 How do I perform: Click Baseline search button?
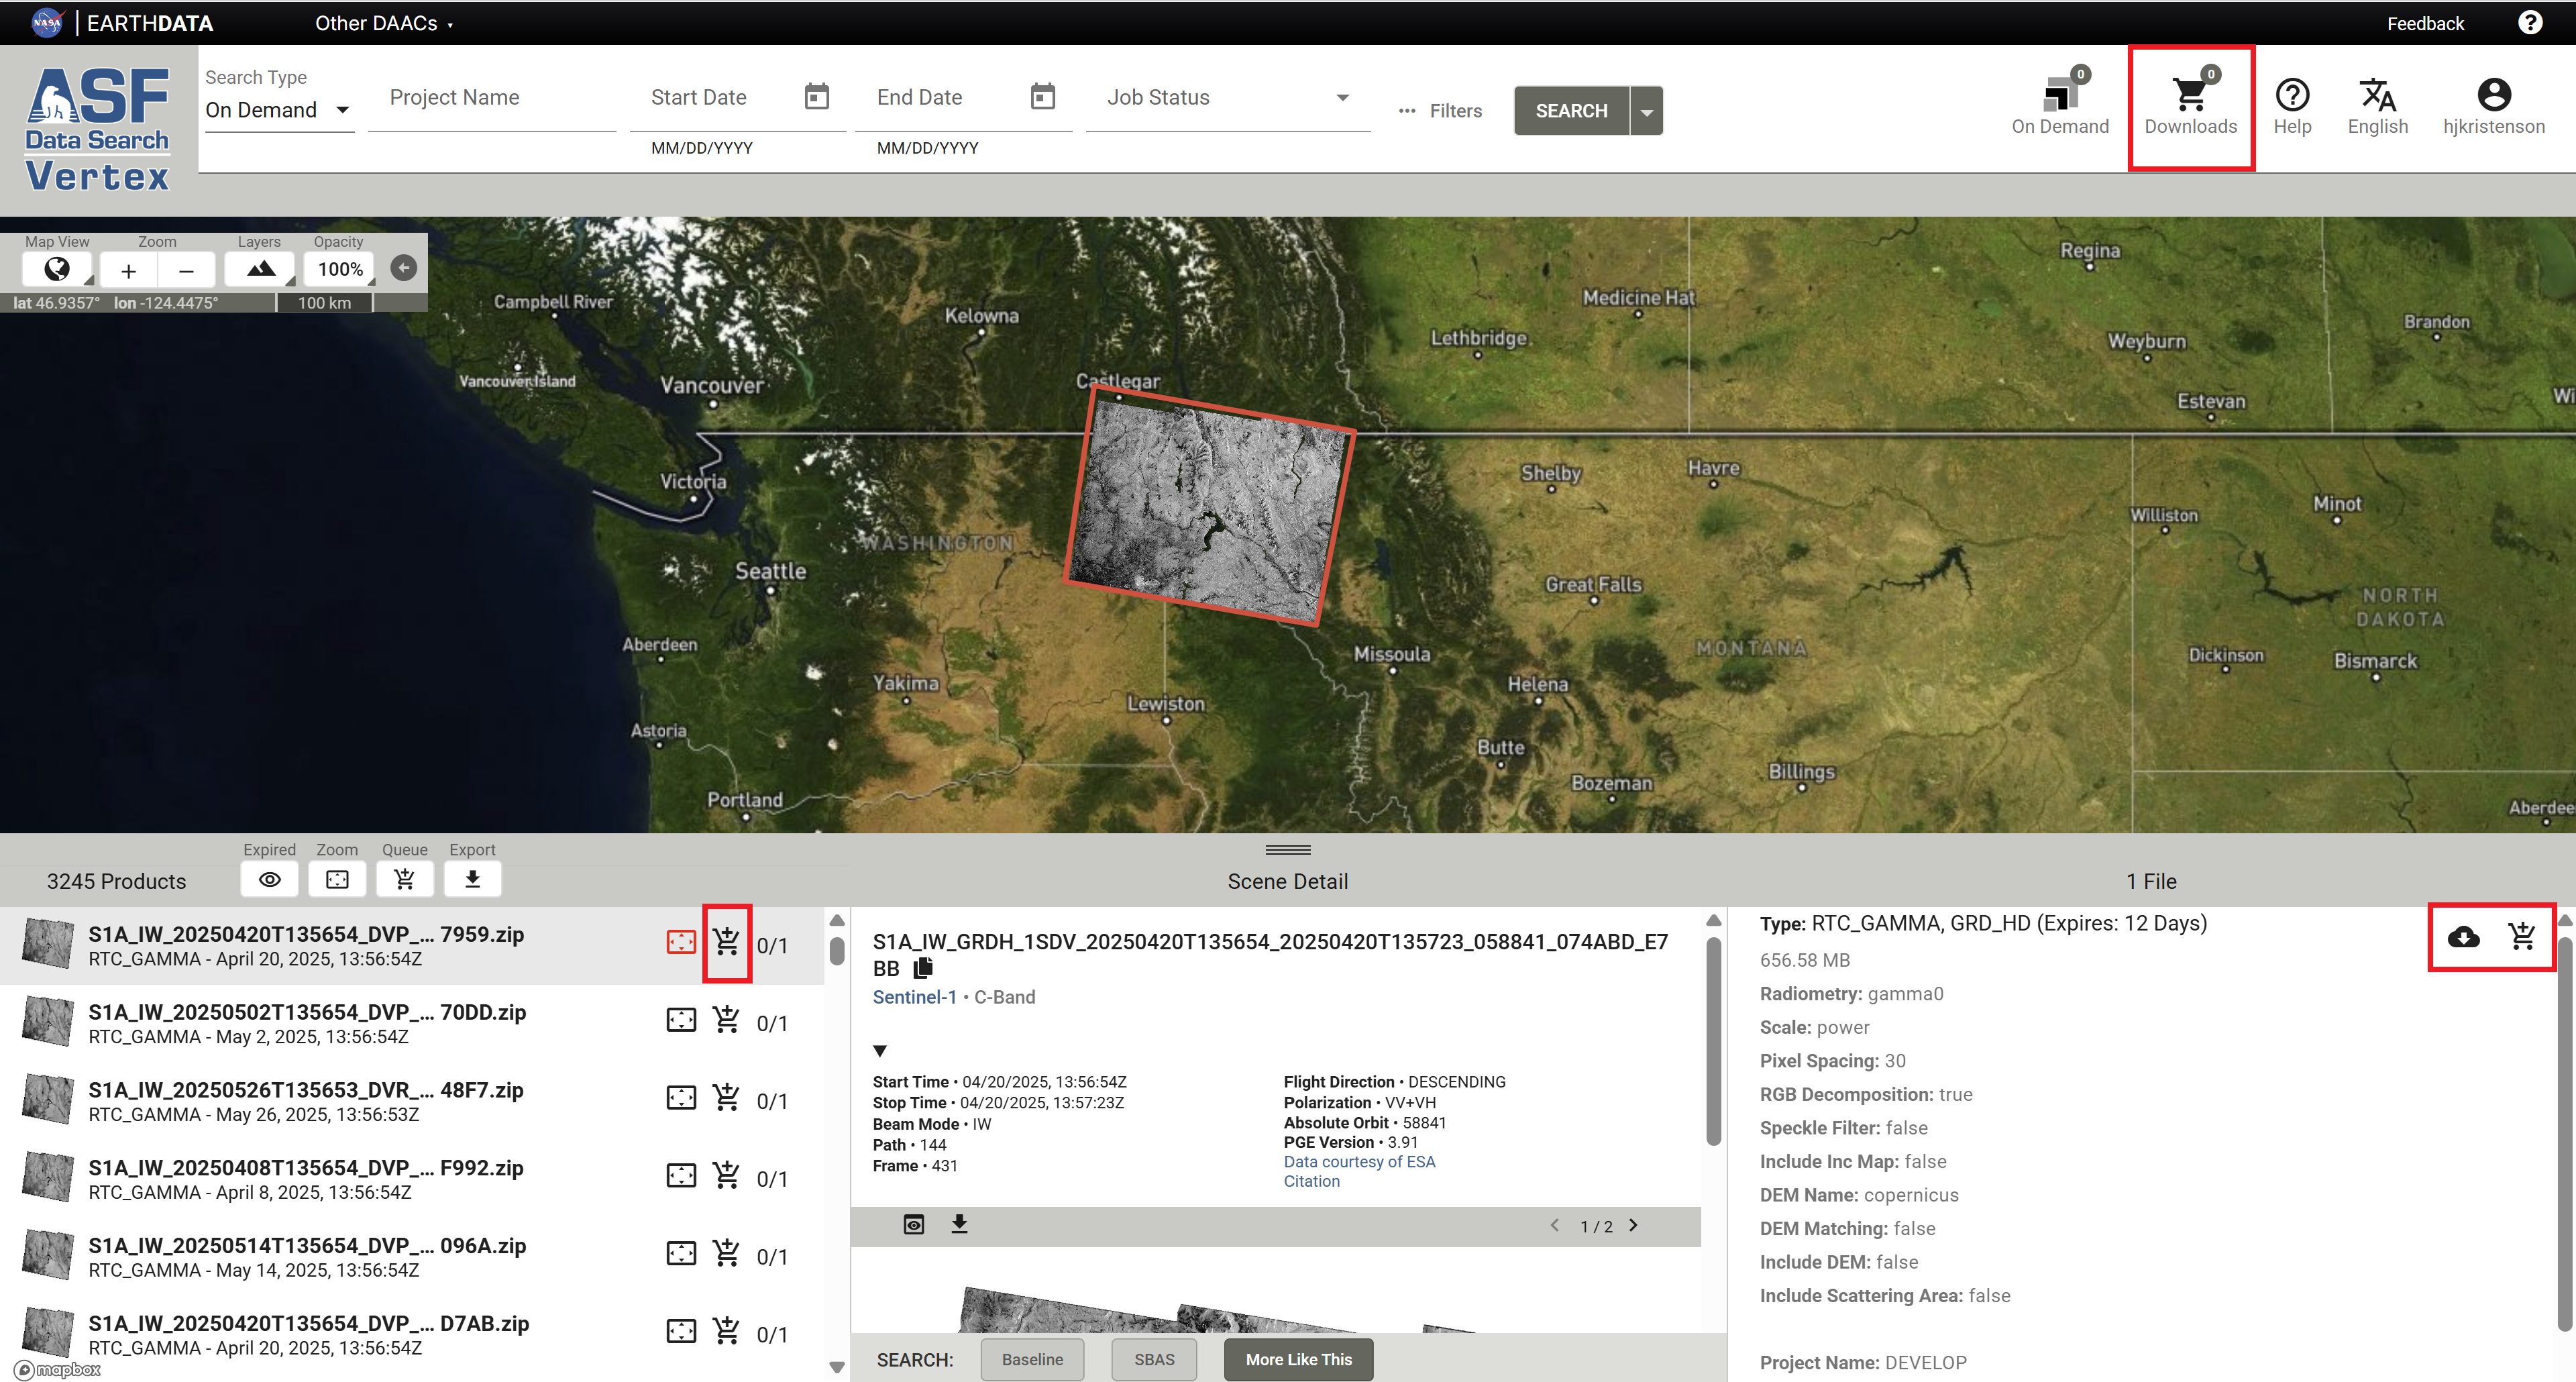click(x=1032, y=1359)
